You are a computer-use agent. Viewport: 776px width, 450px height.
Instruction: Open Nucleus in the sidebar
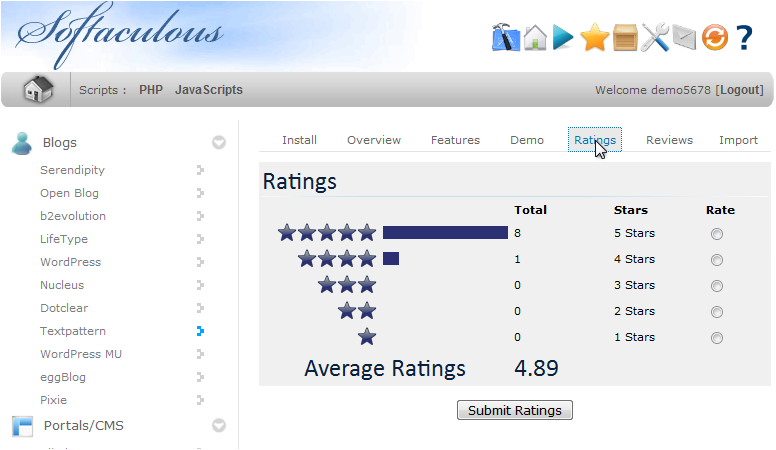tap(62, 285)
